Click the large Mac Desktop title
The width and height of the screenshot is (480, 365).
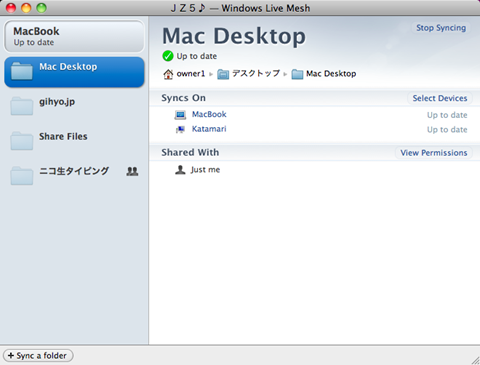point(234,36)
